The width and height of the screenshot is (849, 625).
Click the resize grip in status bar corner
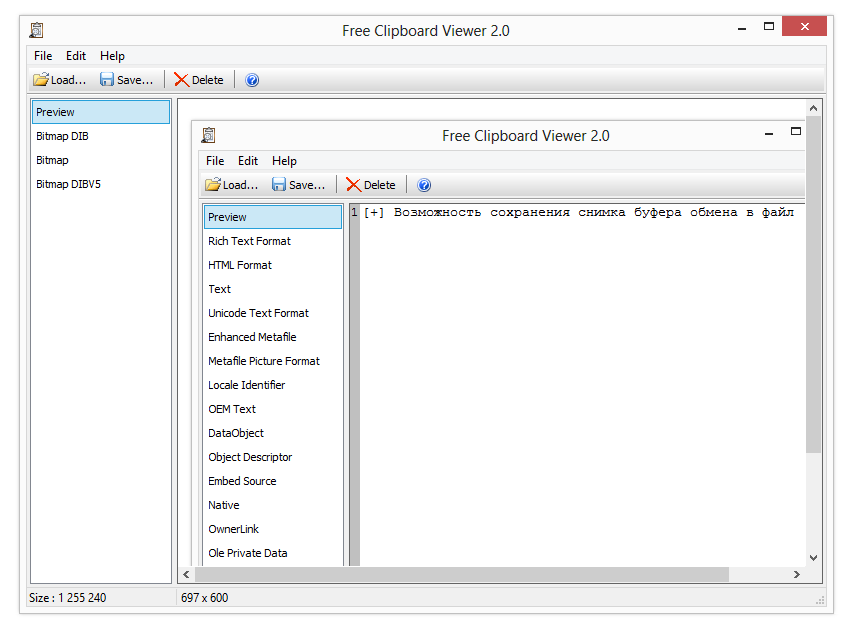tap(820, 600)
